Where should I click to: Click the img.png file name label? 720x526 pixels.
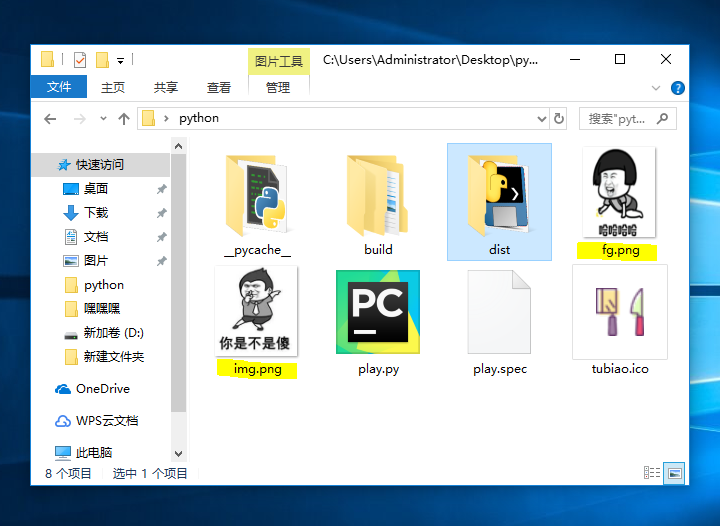click(x=258, y=369)
